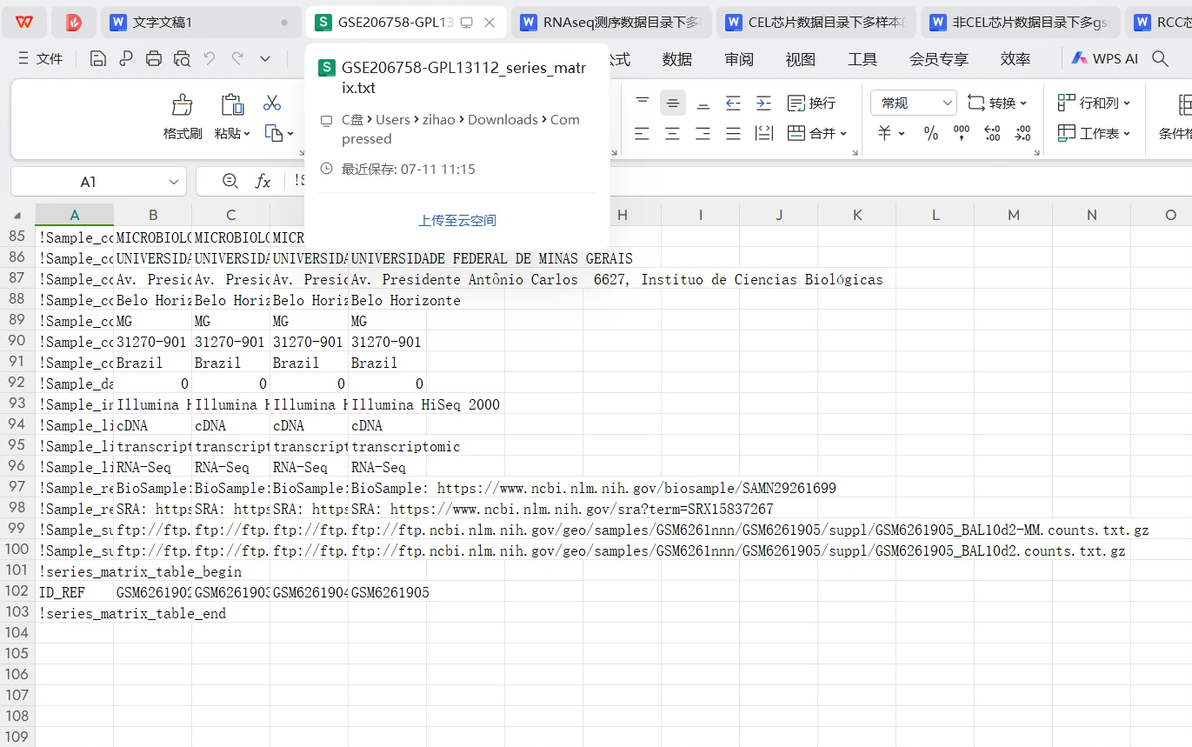Viewport: 1192px width, 747px height.
Task: Click the distributed alignment icon
Action: 763,134
